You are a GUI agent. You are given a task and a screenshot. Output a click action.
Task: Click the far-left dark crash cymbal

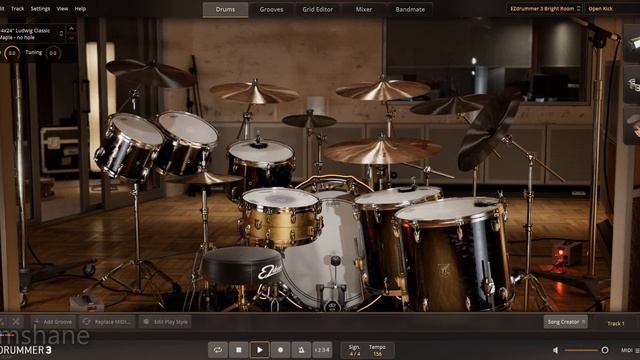tap(149, 73)
